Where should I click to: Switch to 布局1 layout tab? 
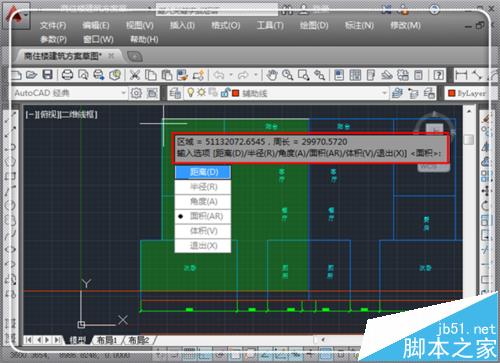tap(107, 340)
